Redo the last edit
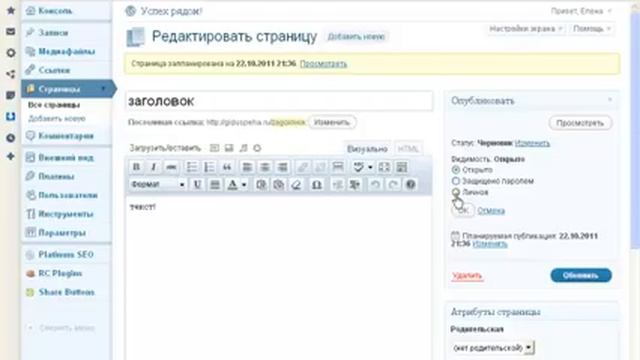640x360 pixels. (393, 184)
